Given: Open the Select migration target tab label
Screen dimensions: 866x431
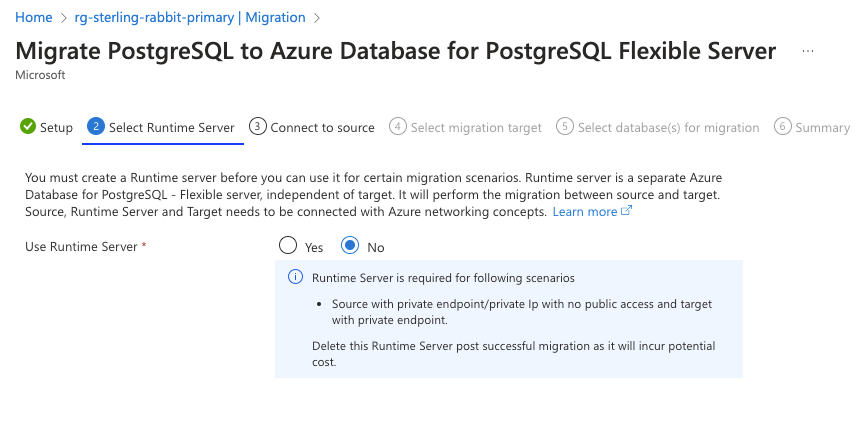Looking at the screenshot, I should coord(476,127).
